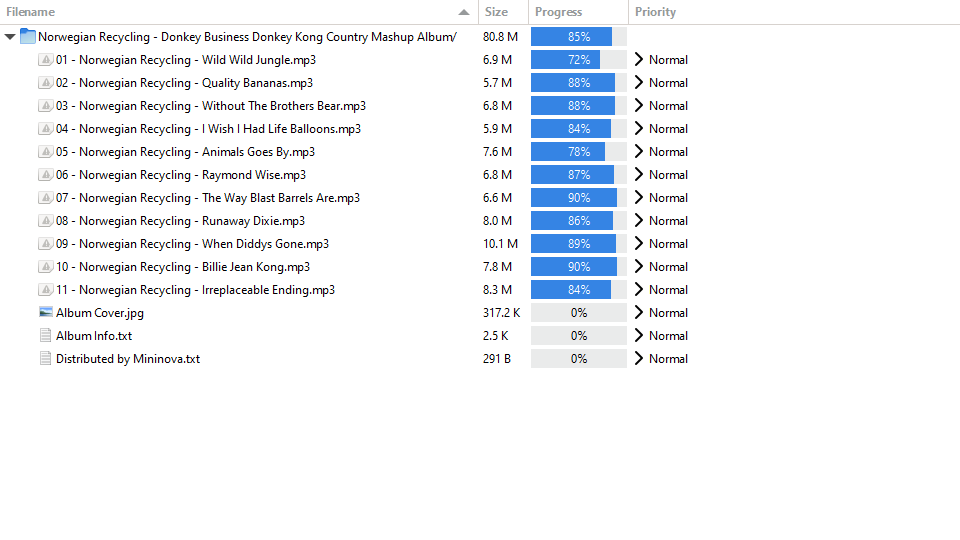This screenshot has width=960, height=540.
Task: Click the audio file icon for Quality Bananas
Action: pyautogui.click(x=45, y=83)
